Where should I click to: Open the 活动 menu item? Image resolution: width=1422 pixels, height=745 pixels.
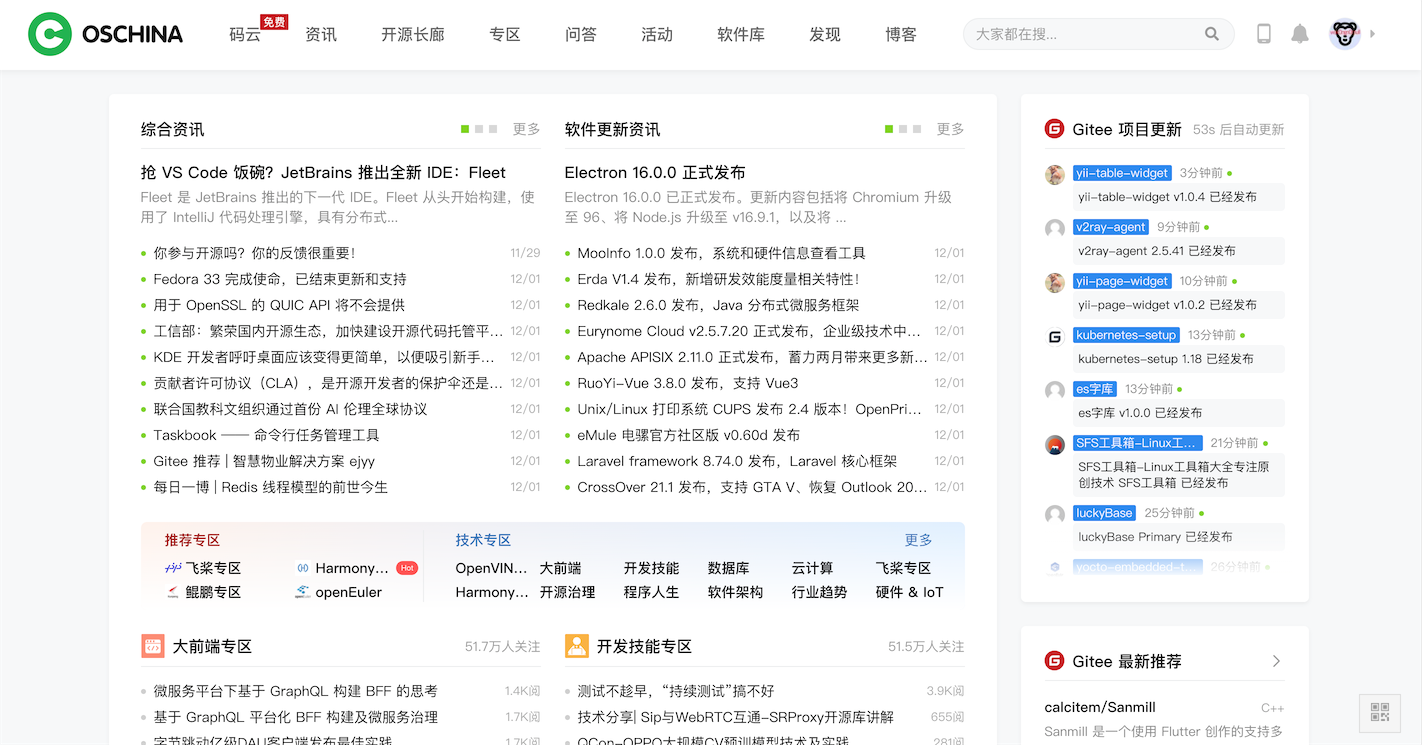(657, 34)
